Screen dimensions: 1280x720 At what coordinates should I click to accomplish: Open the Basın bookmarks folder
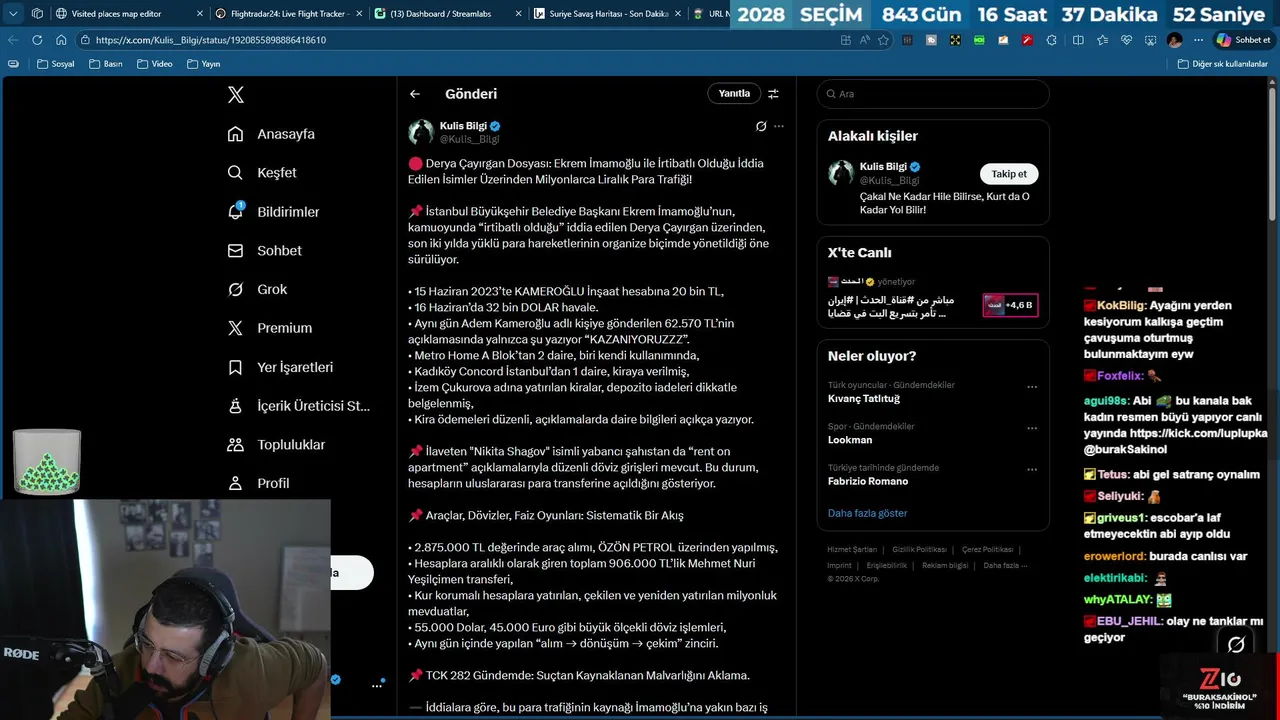[105, 64]
